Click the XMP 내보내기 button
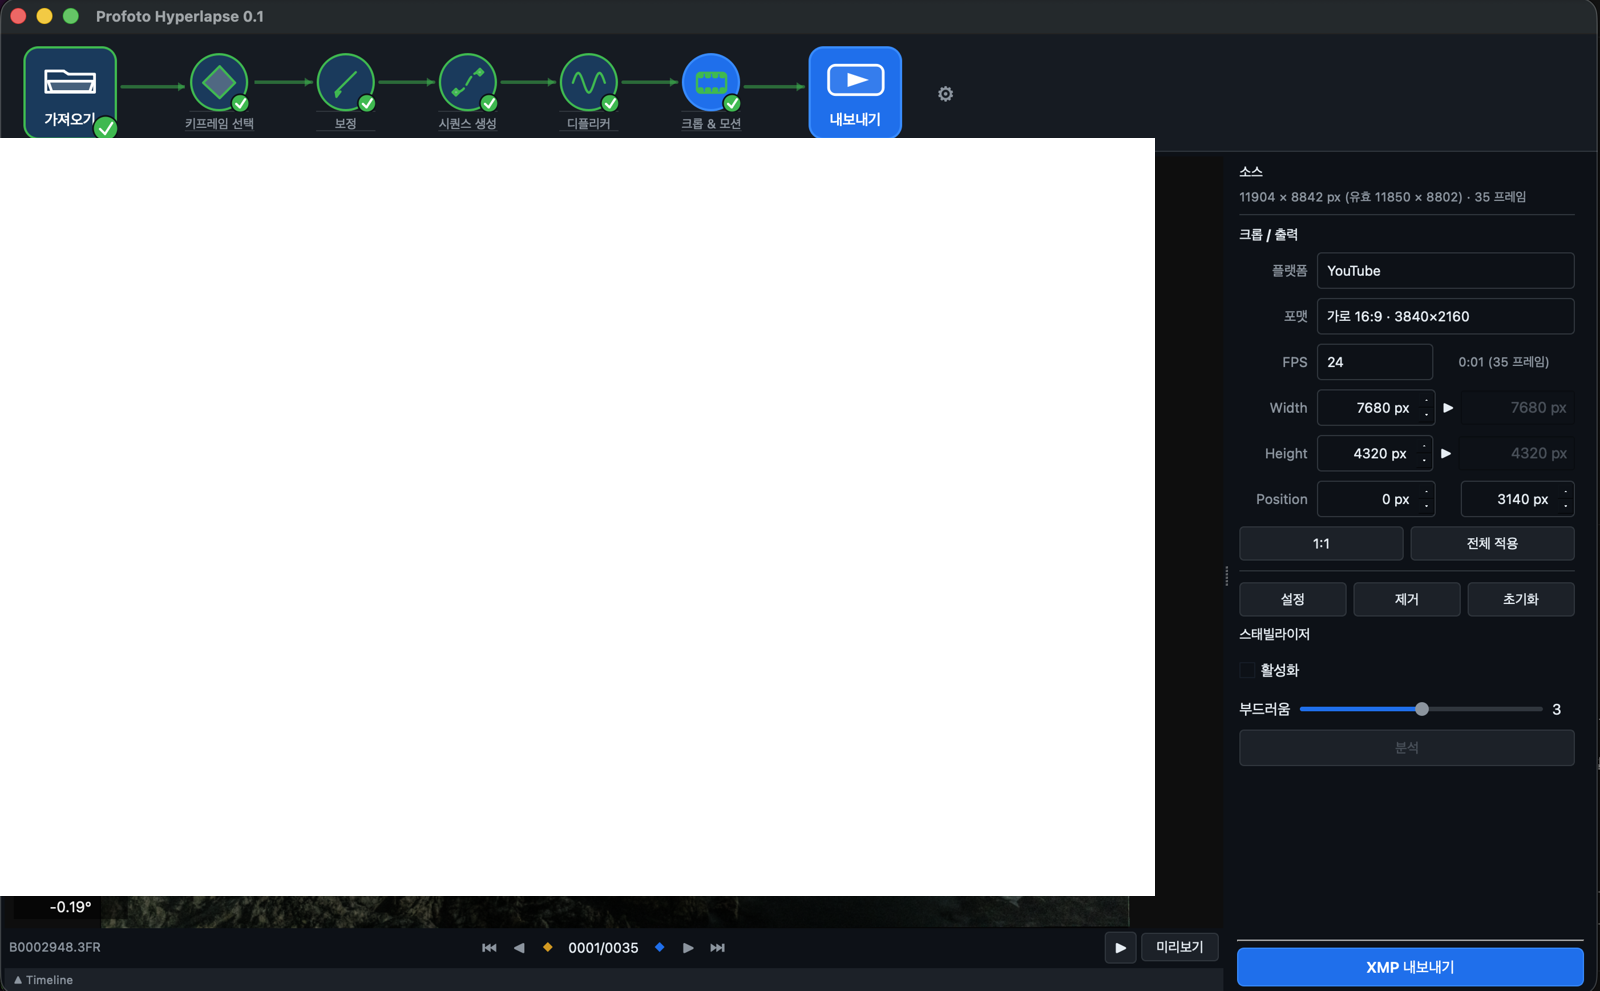This screenshot has height=991, width=1600. [x=1410, y=967]
